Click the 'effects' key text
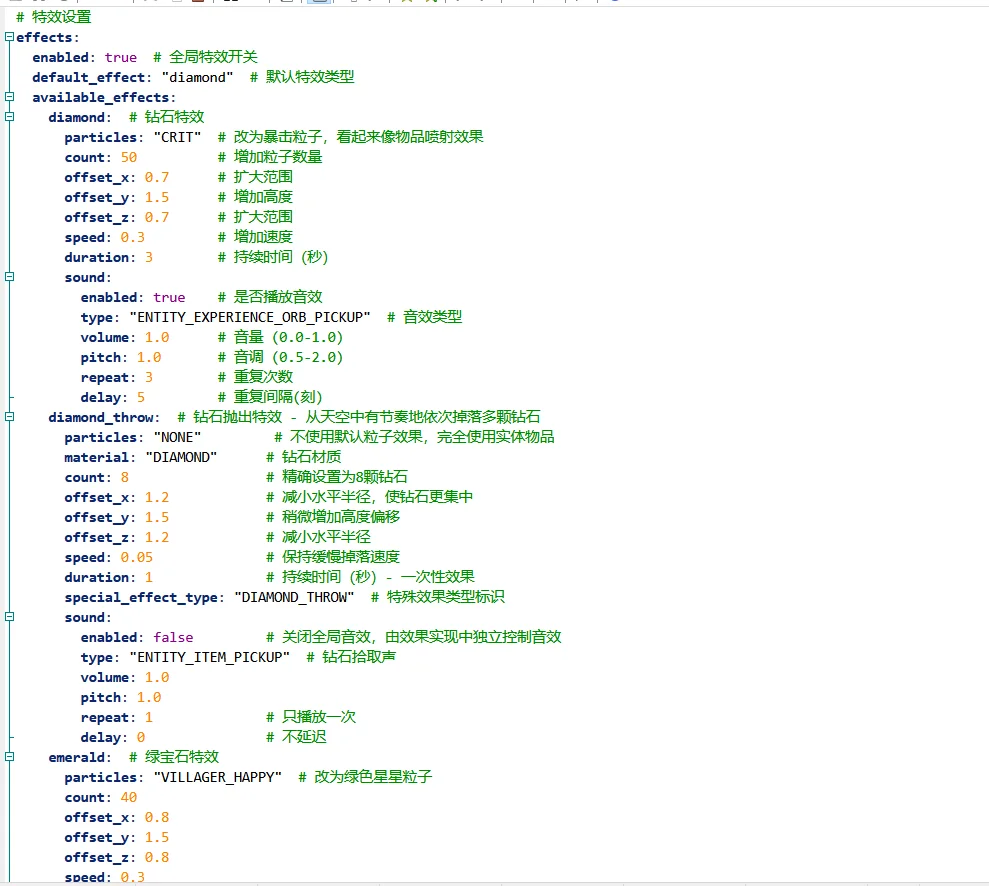The height and width of the screenshot is (886, 989). click(x=44, y=37)
